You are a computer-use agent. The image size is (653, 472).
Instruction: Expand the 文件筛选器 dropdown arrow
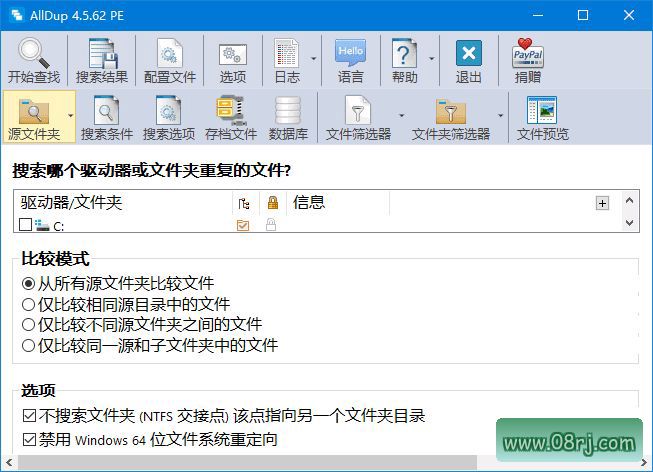click(401, 115)
